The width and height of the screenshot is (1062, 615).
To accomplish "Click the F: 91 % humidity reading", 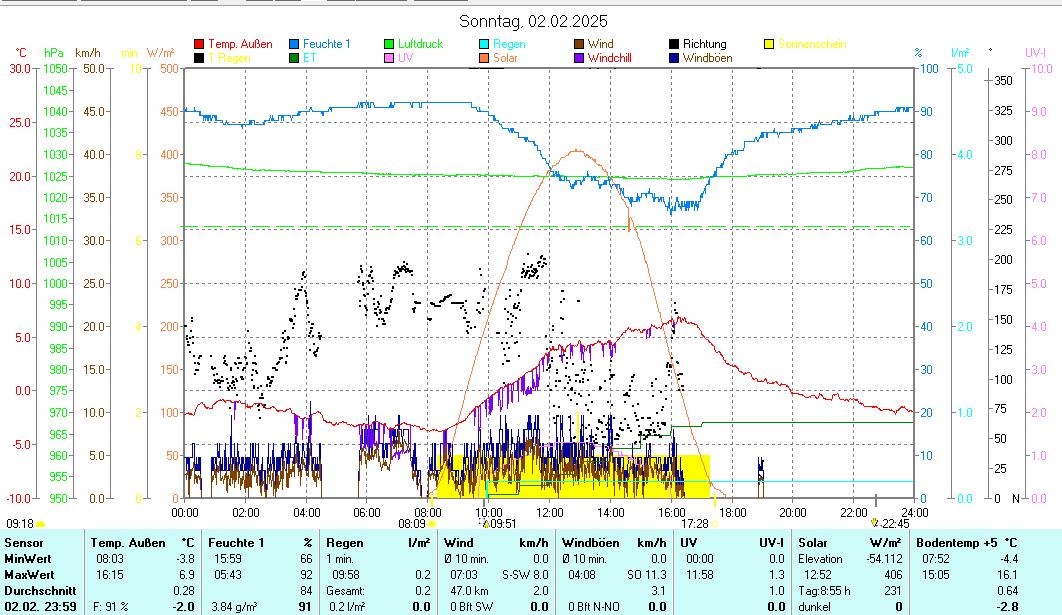I will [110, 607].
